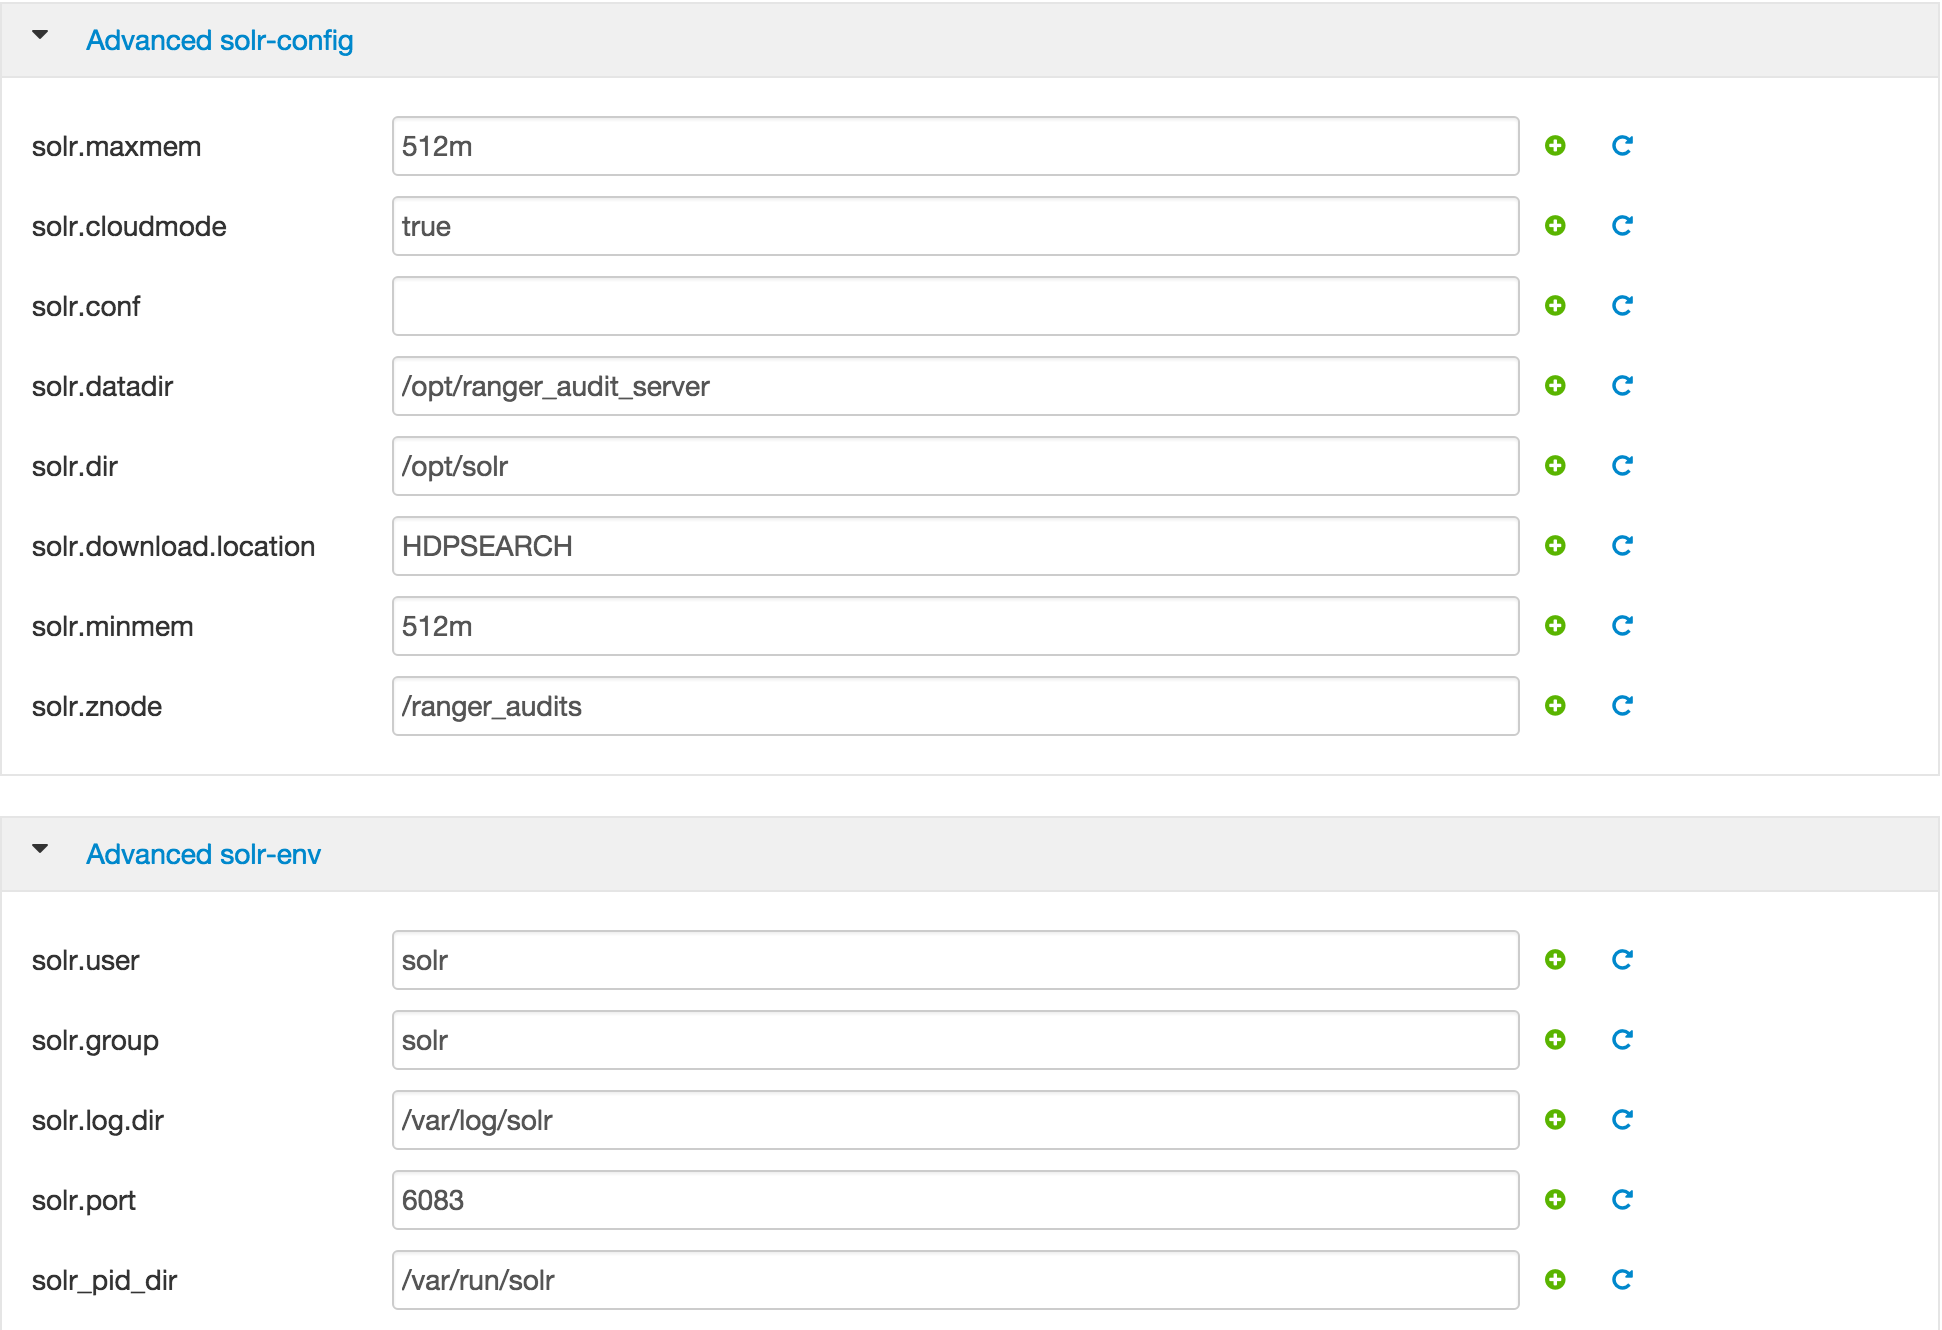Click green plus icon beside solr.conf

pos(1555,306)
